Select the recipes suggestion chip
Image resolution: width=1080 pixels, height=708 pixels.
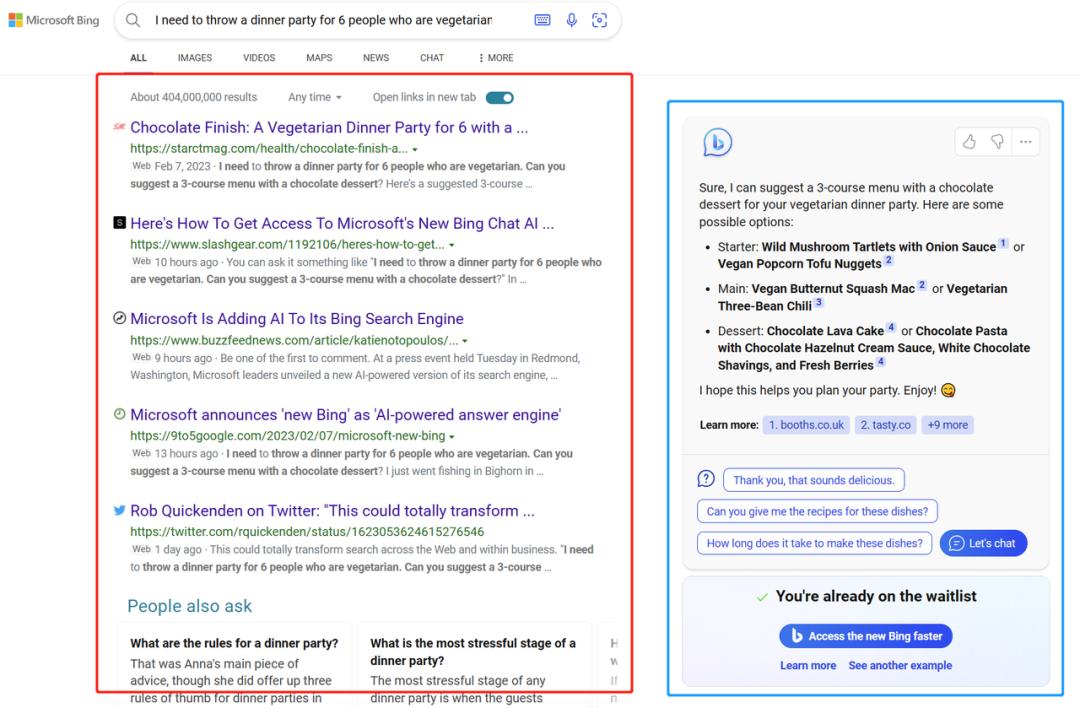(817, 511)
